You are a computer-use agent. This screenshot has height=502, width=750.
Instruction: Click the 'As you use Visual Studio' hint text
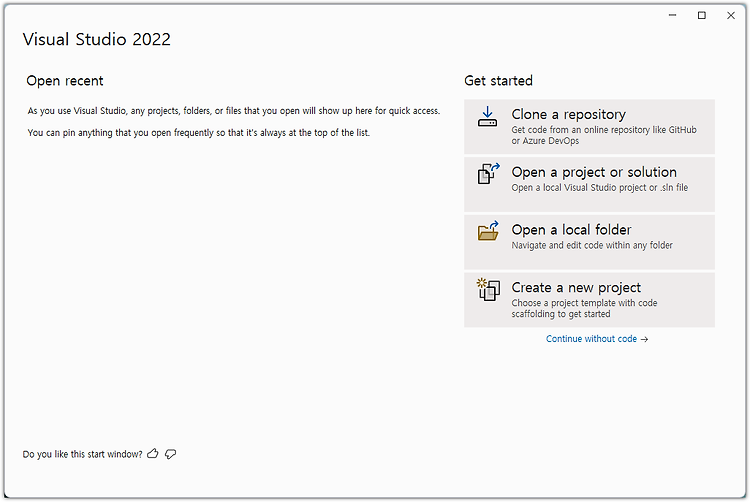click(x=233, y=110)
